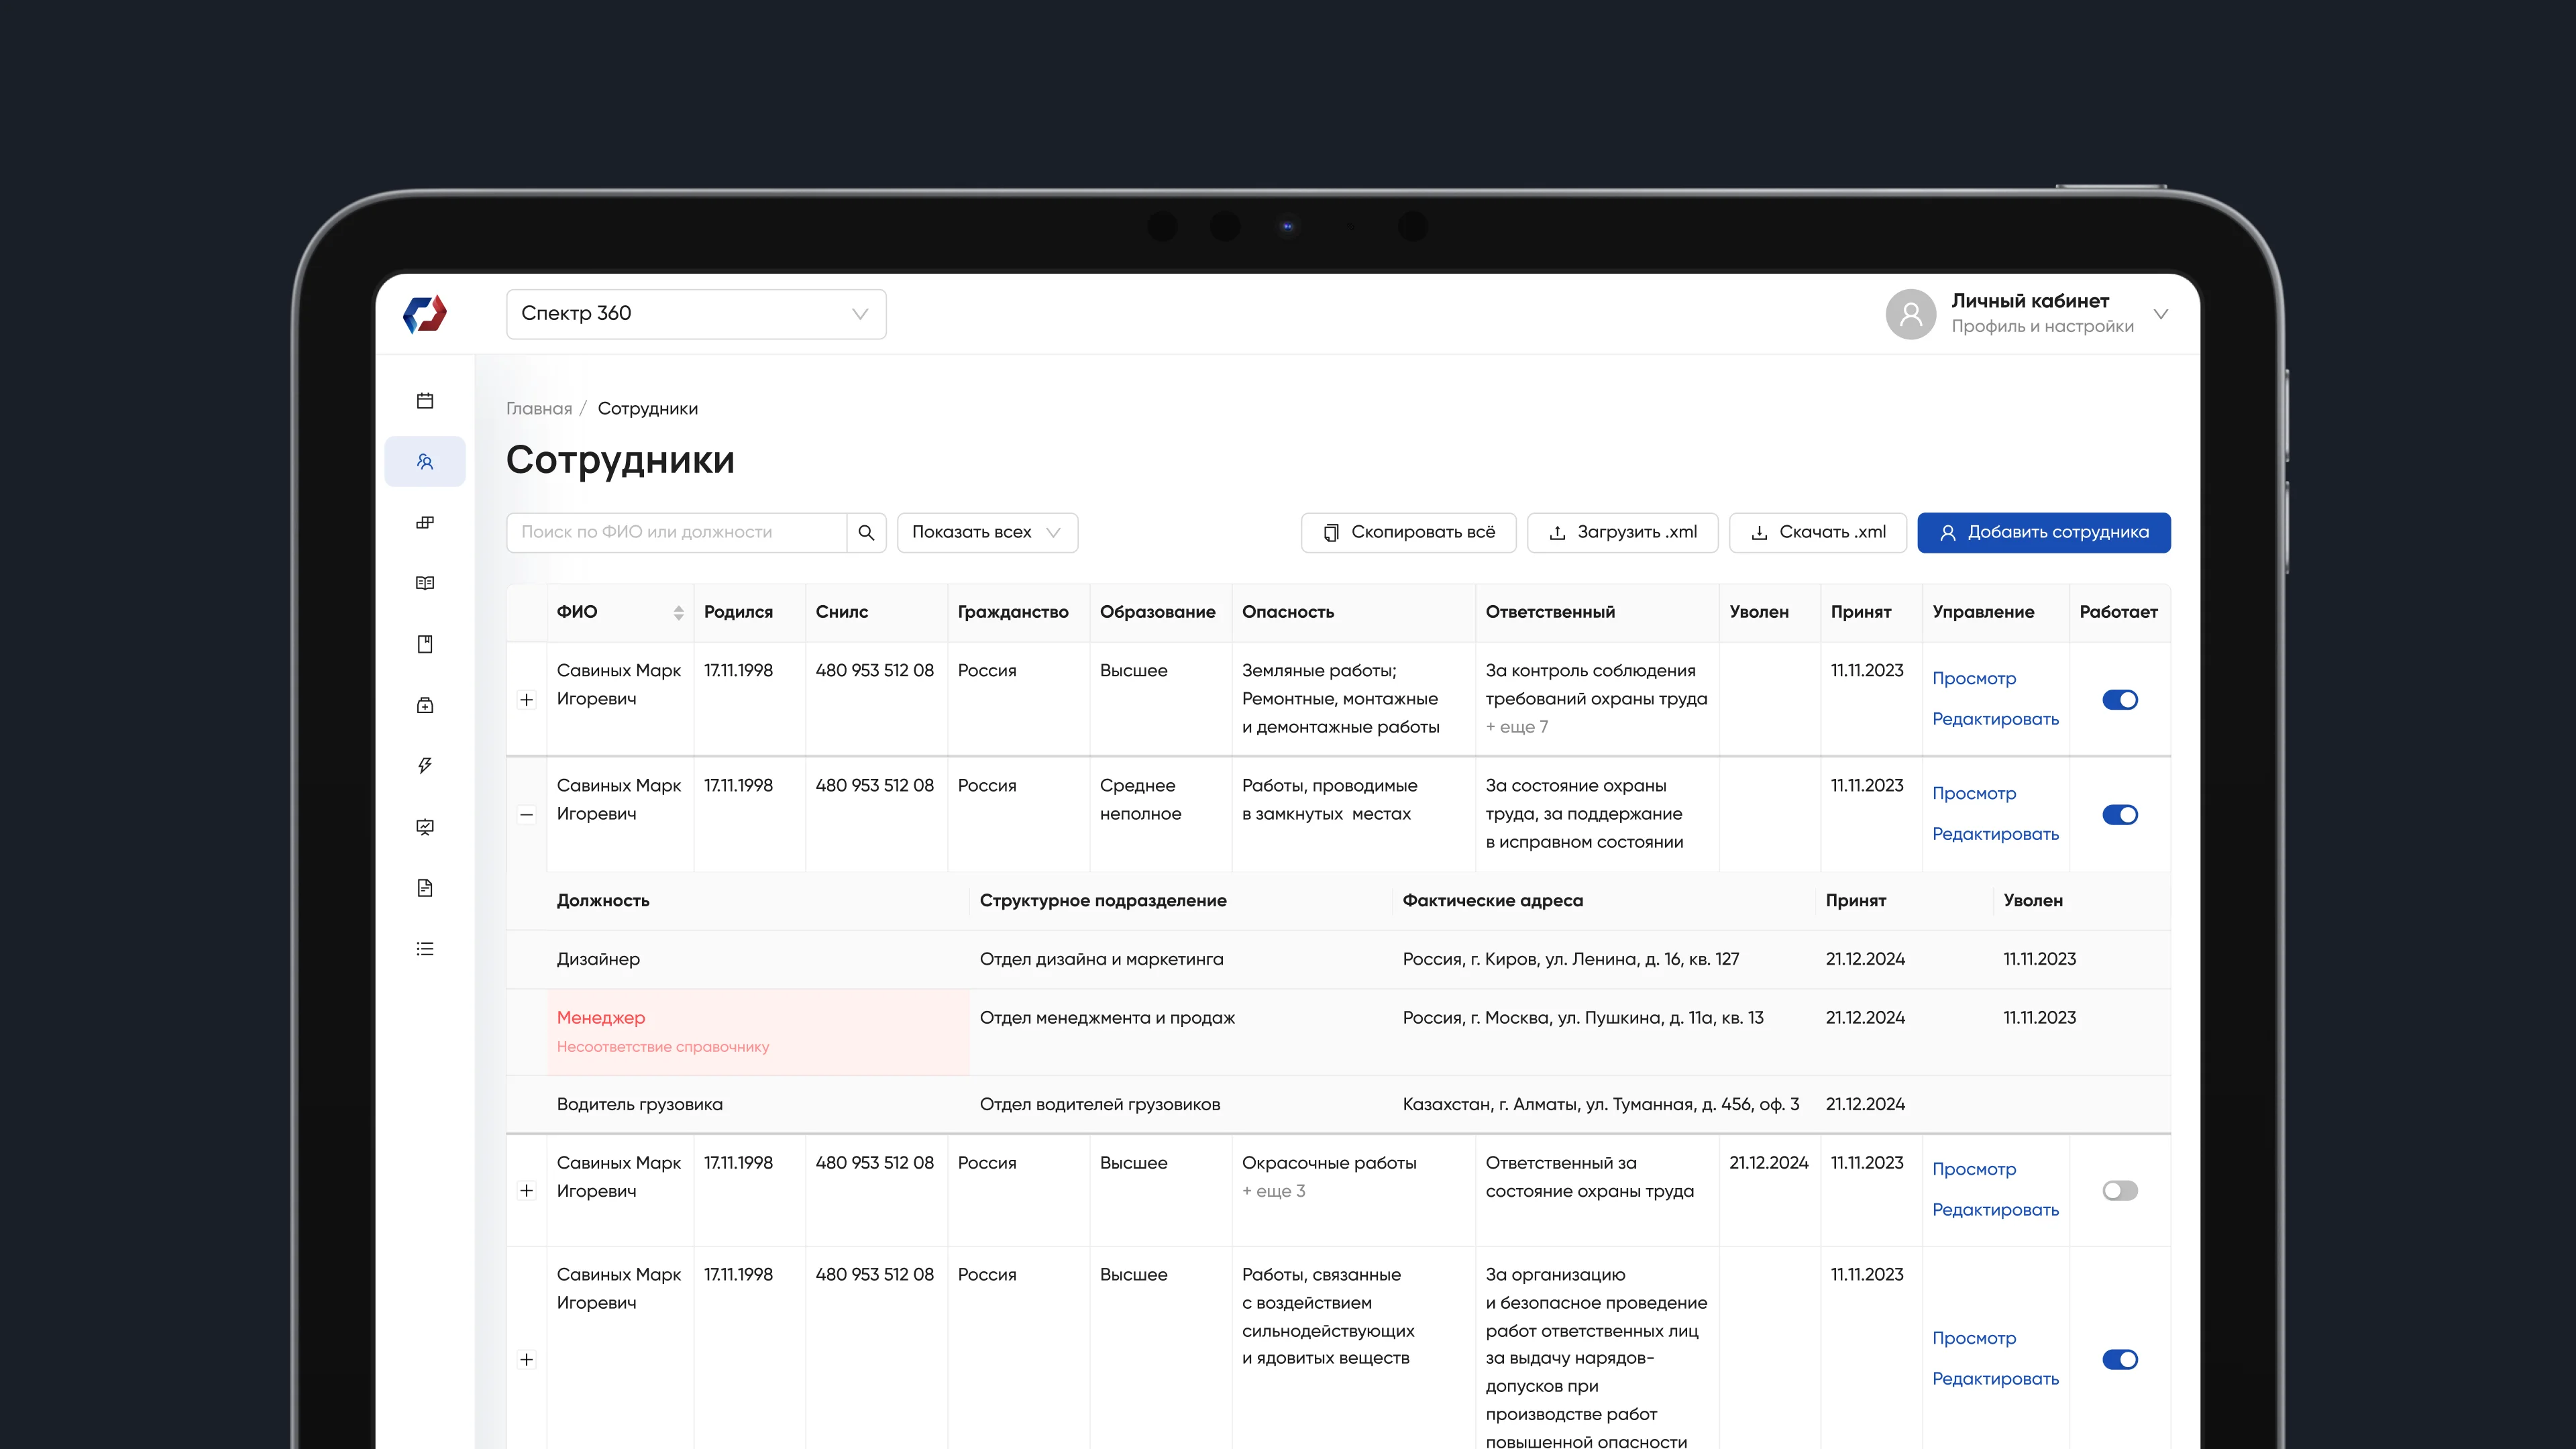The height and width of the screenshot is (1449, 2576).
Task: Open the modules section via the blocks icon
Action: tap(425, 522)
